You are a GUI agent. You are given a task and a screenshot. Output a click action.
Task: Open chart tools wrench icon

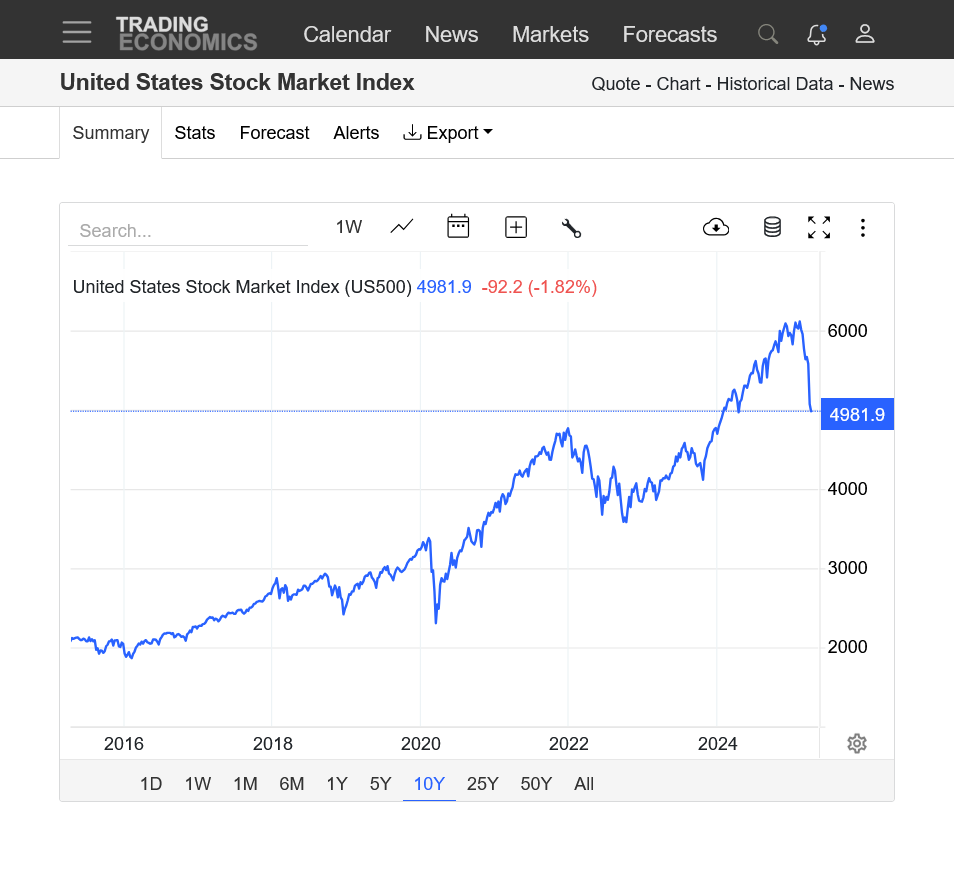click(x=571, y=228)
